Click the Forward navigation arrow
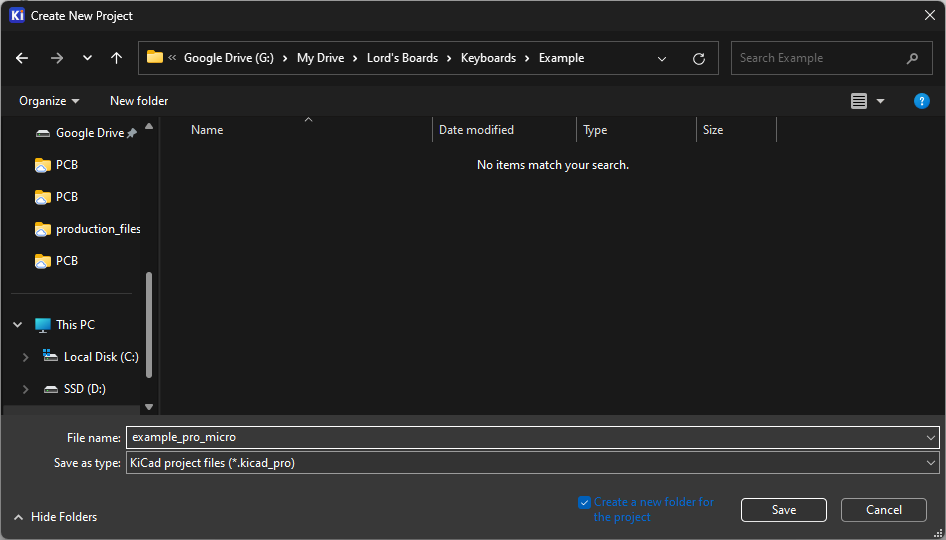 click(x=57, y=58)
